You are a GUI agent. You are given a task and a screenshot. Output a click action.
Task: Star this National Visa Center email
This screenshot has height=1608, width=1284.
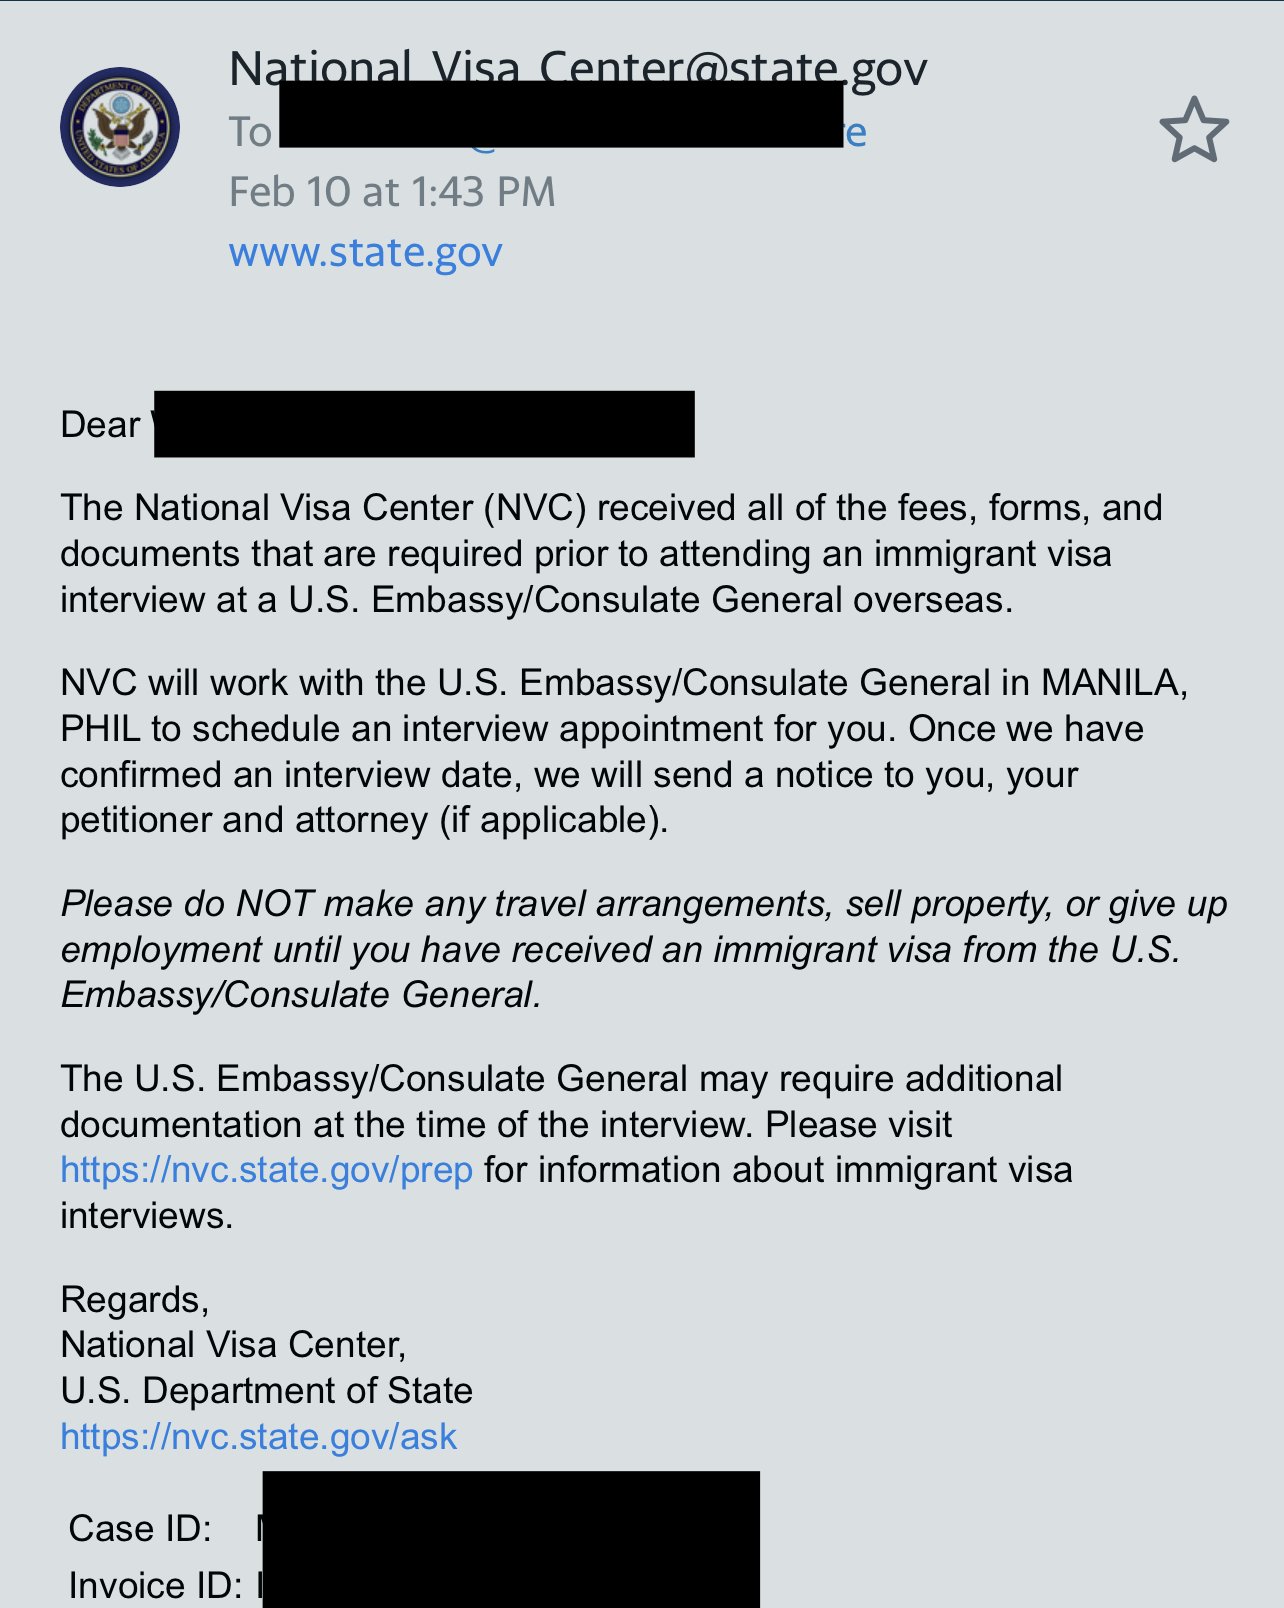[1194, 130]
